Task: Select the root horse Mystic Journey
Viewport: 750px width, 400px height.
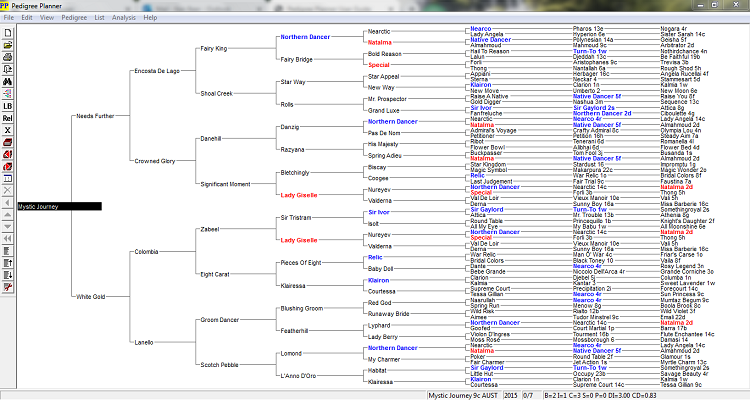Action: pos(59,207)
